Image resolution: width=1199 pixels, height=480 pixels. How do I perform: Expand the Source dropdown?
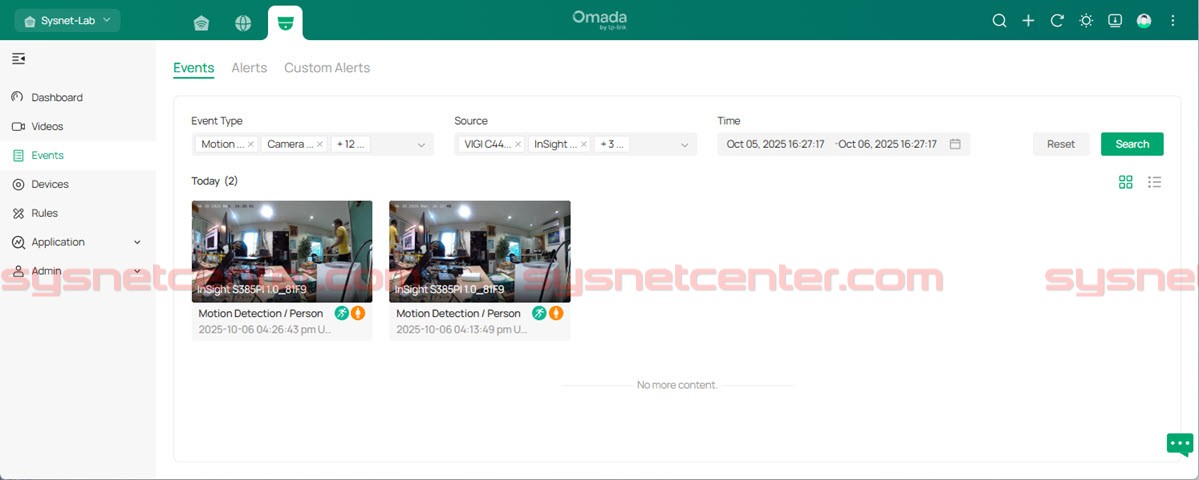[685, 145]
